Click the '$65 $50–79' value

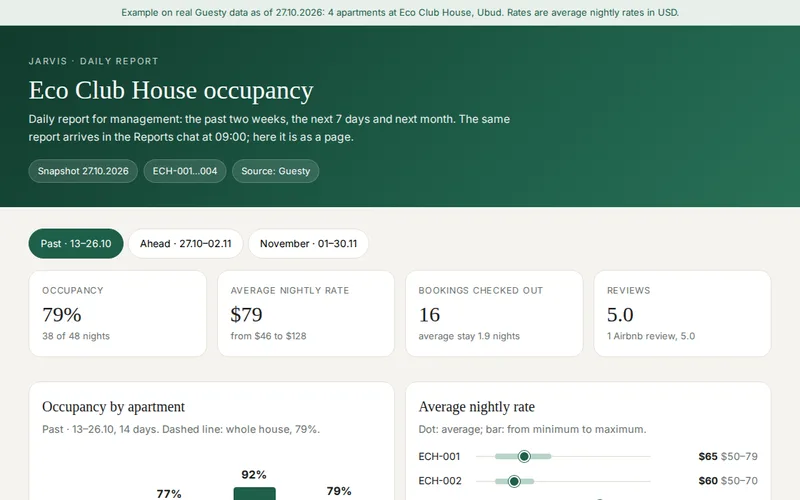[728, 456]
